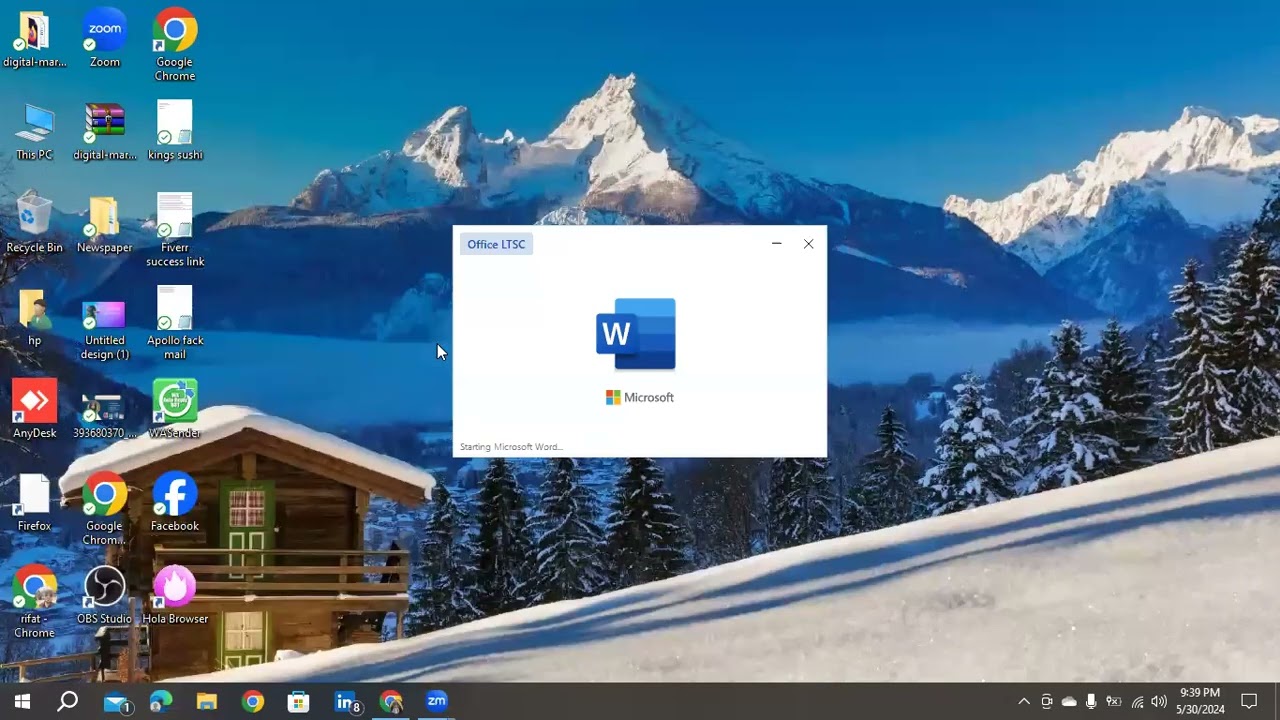Open taskbar Search magnifier
1280x720 pixels.
click(x=67, y=702)
